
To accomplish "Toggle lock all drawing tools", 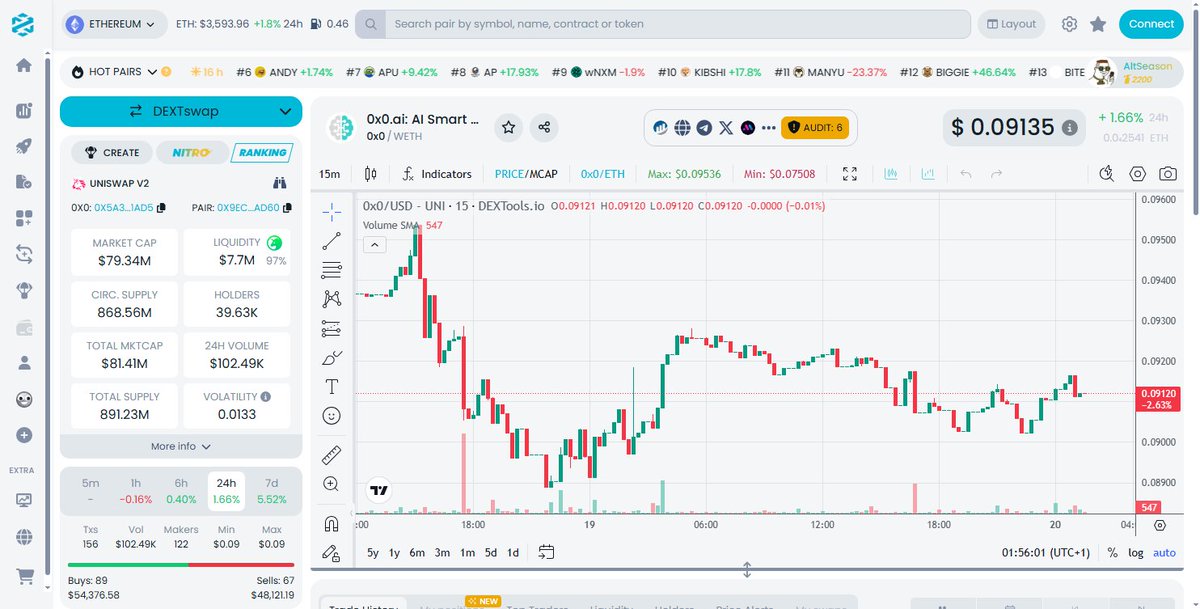I will click(331, 552).
